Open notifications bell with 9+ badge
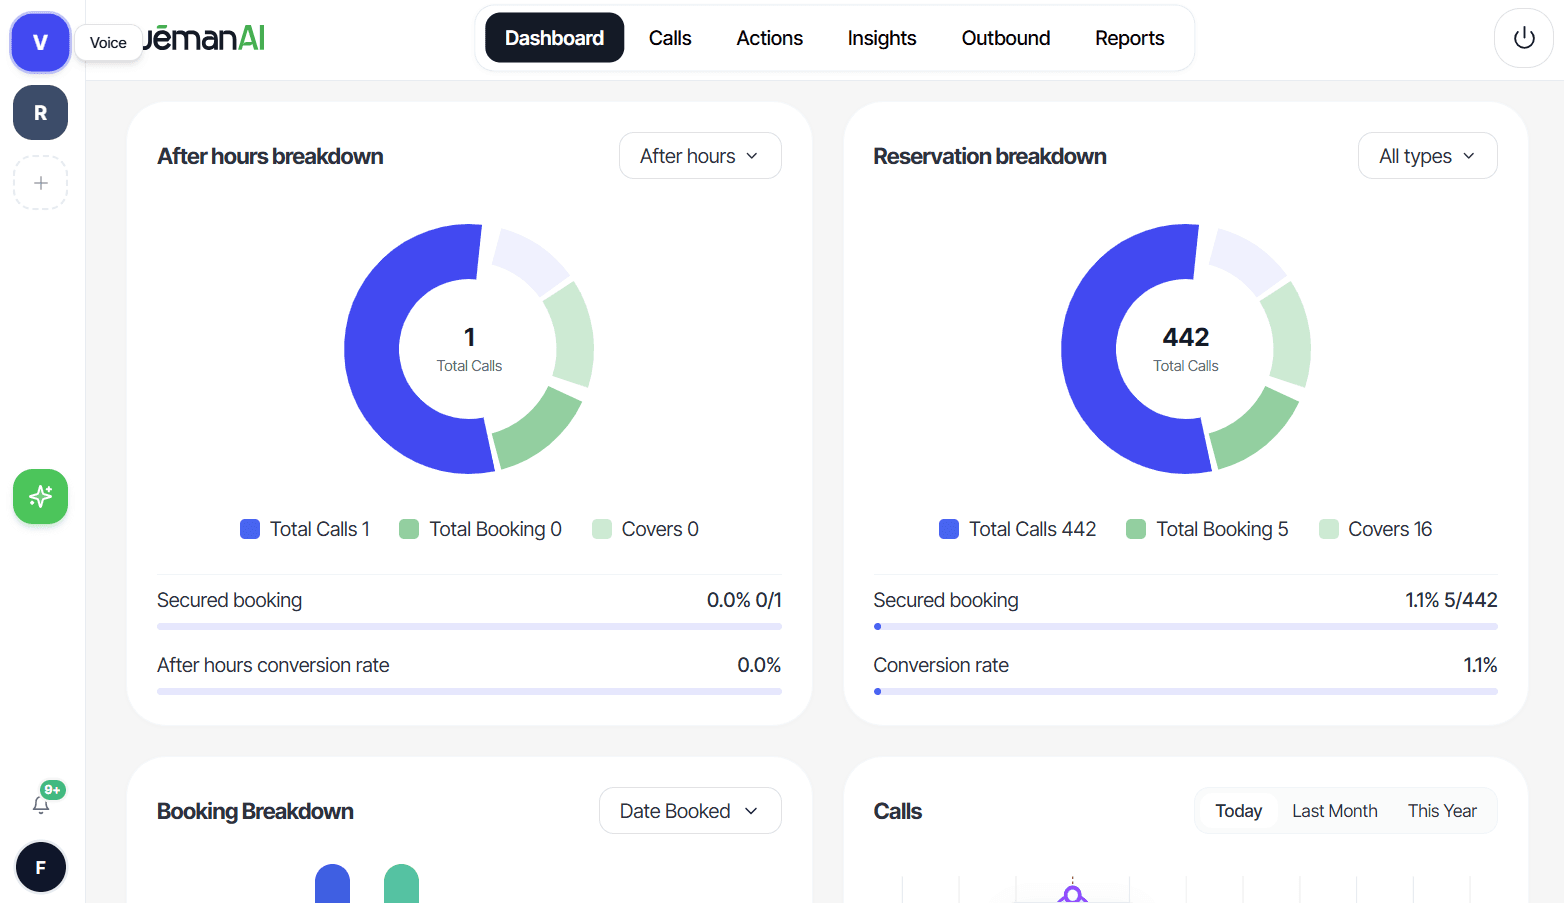Viewport: 1564px width, 903px height. tap(41, 804)
